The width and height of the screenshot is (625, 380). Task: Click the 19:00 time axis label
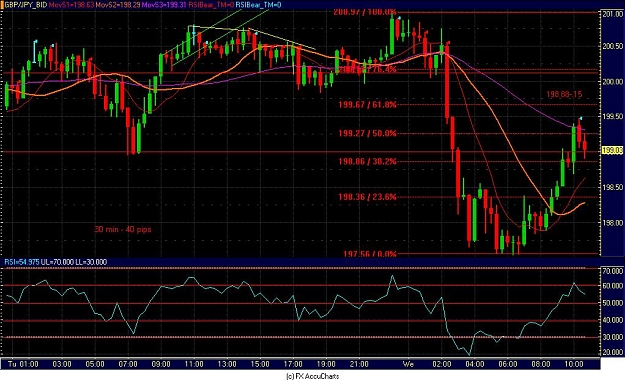pos(326,364)
